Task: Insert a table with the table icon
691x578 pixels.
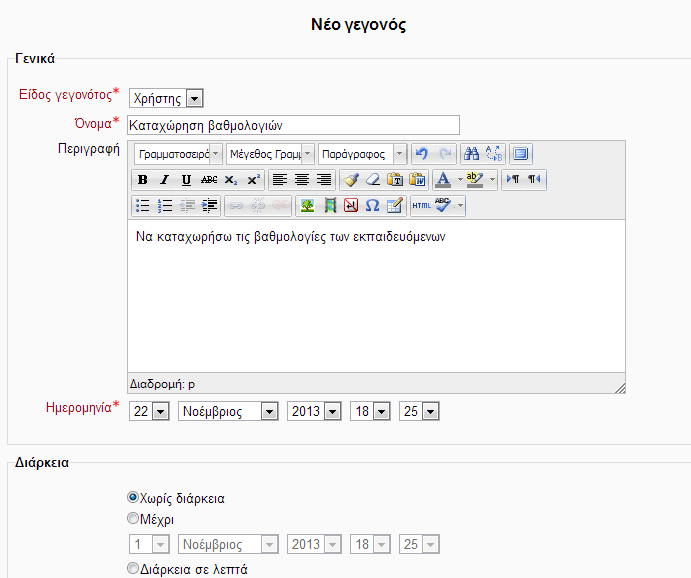Action: point(395,206)
